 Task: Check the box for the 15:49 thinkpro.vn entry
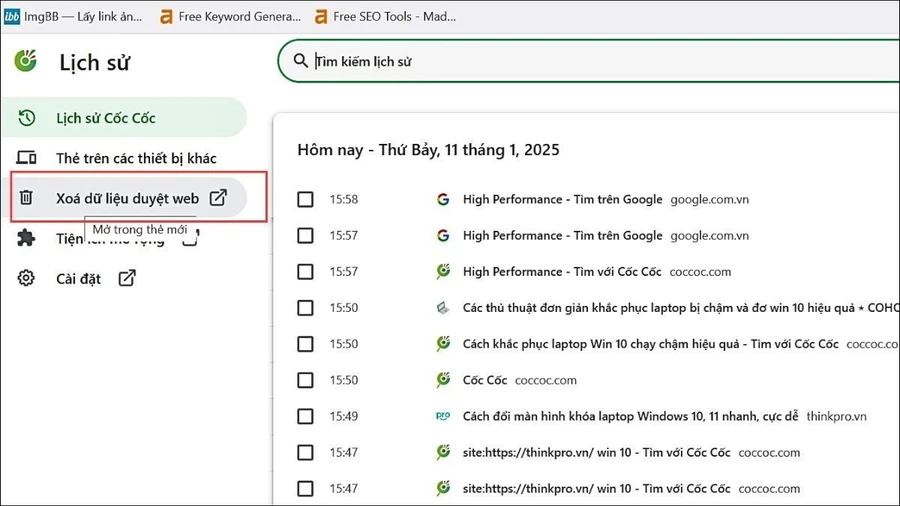pyautogui.click(x=305, y=416)
